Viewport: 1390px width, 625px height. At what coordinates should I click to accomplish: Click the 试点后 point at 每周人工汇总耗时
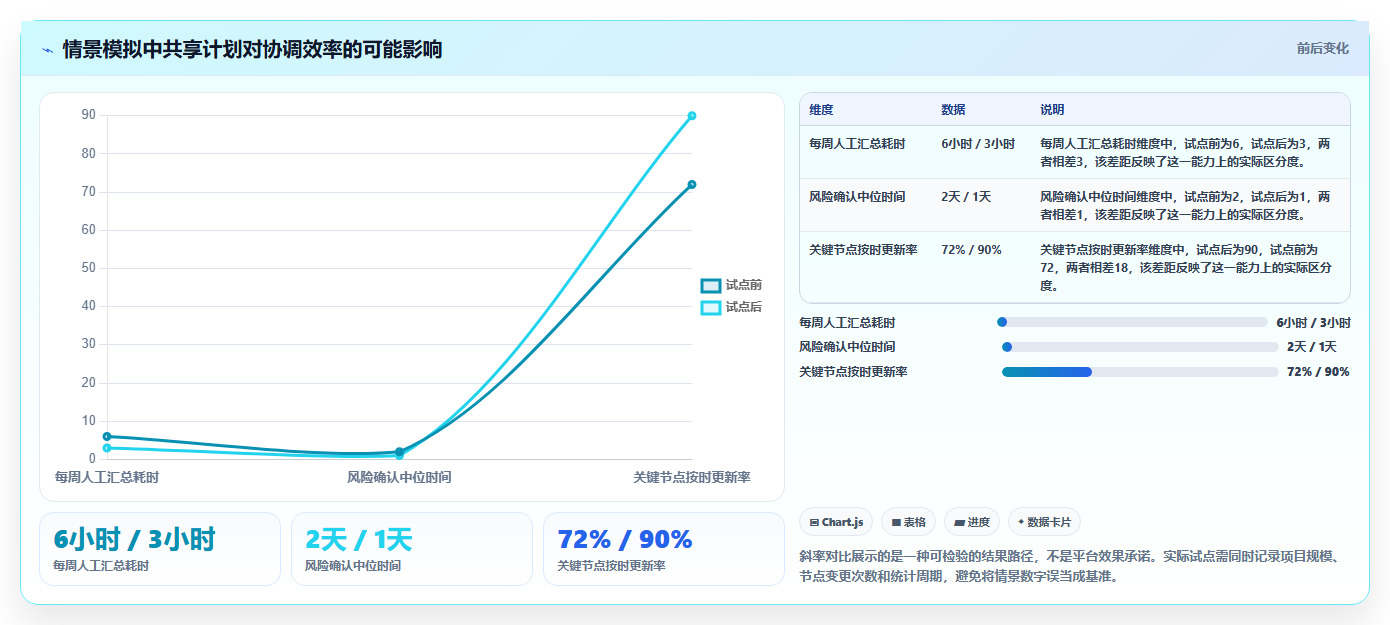coord(107,448)
